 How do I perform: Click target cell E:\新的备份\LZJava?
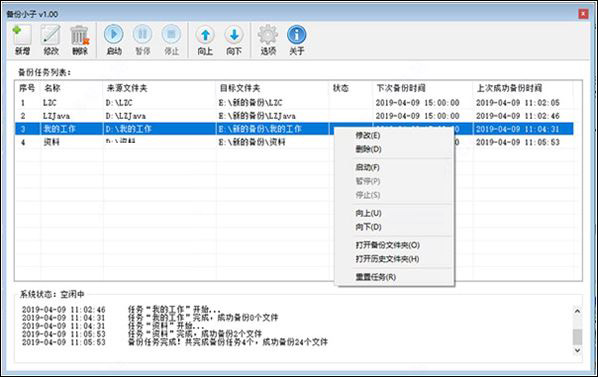point(257,116)
